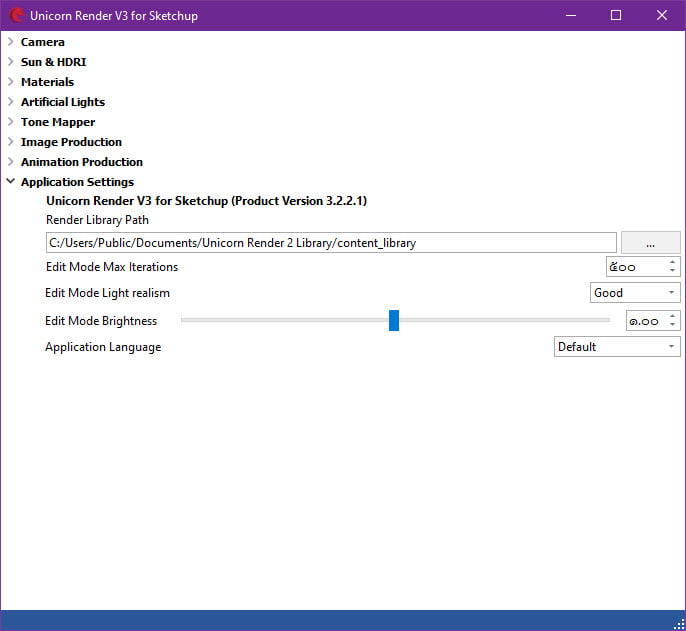Open the Materials heading

pyautogui.click(x=47, y=82)
